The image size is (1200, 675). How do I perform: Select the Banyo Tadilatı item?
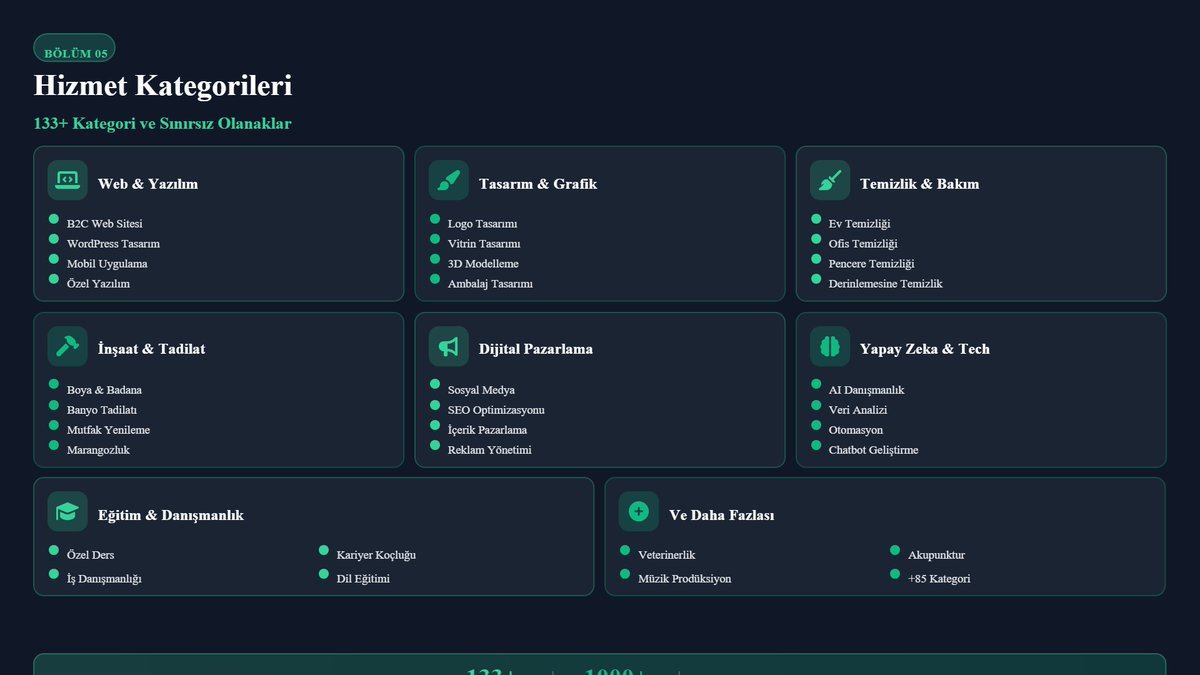[x=102, y=410]
